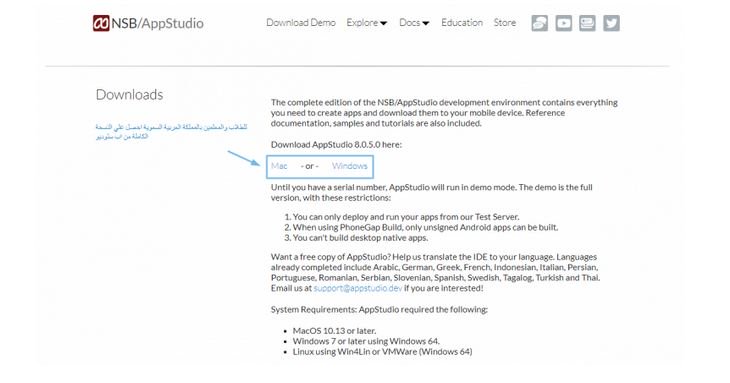Open the Education menu item
Screen dimensions: 730x383
(462, 23)
